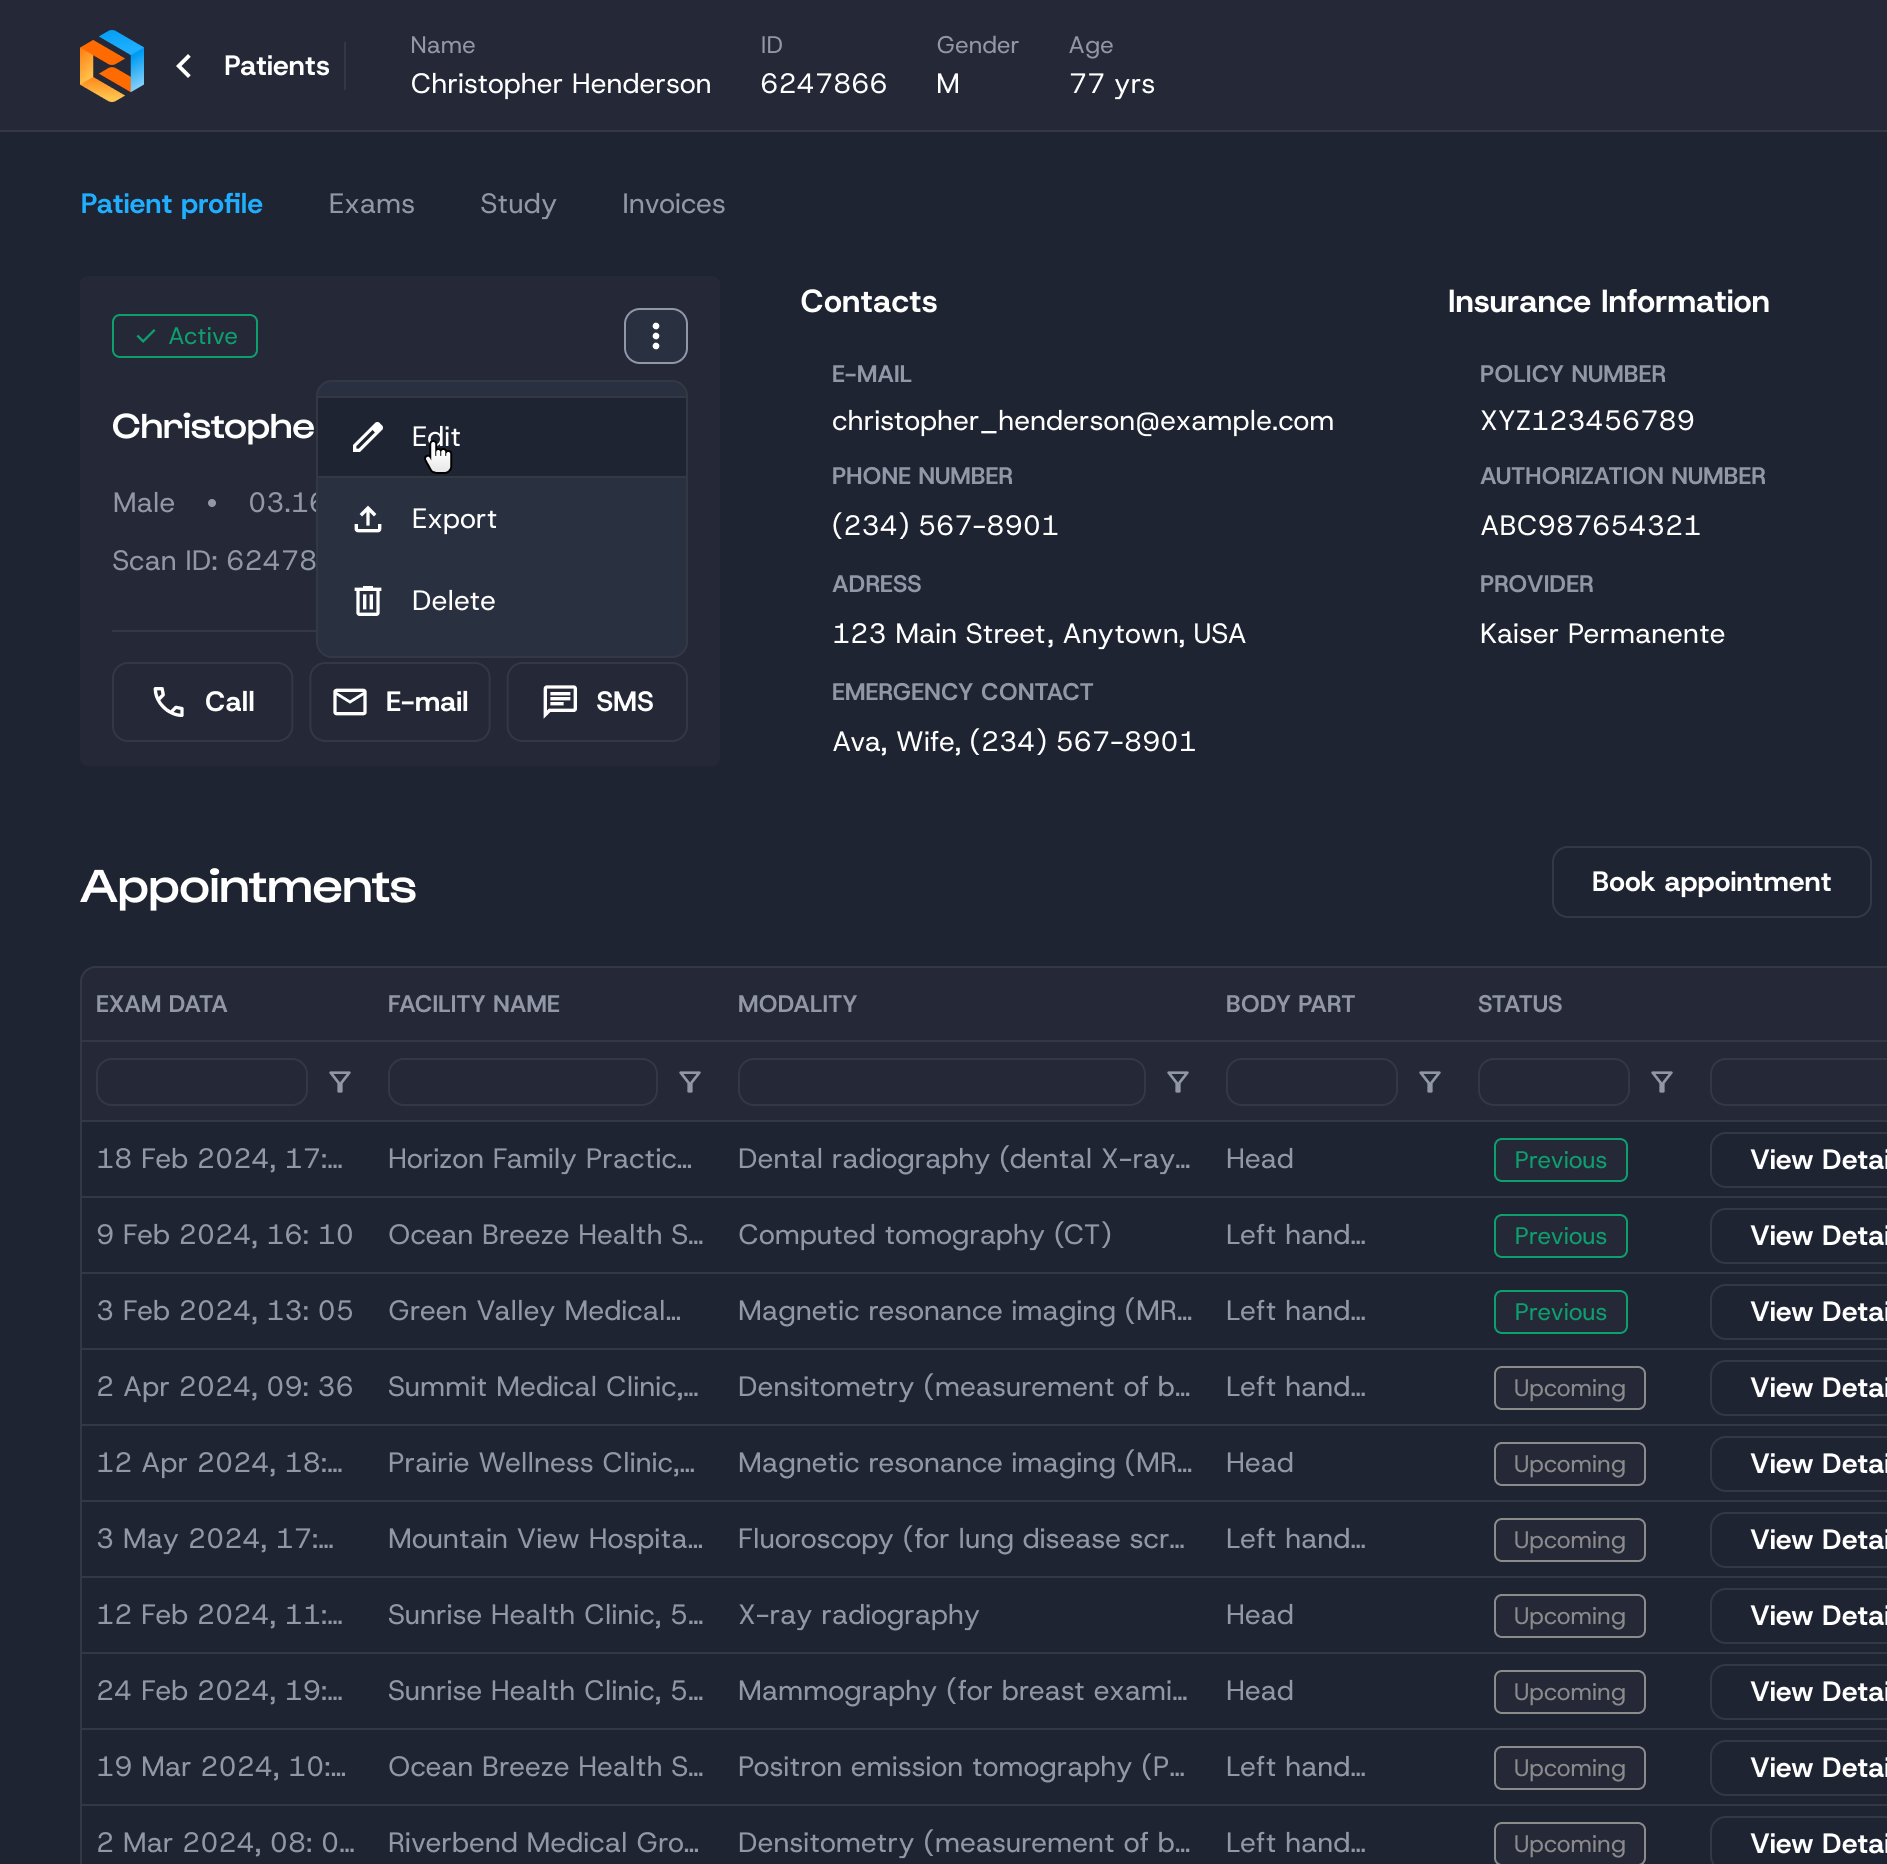
Task: Click the Previous badge on 18 Feb row
Action: 1561,1160
